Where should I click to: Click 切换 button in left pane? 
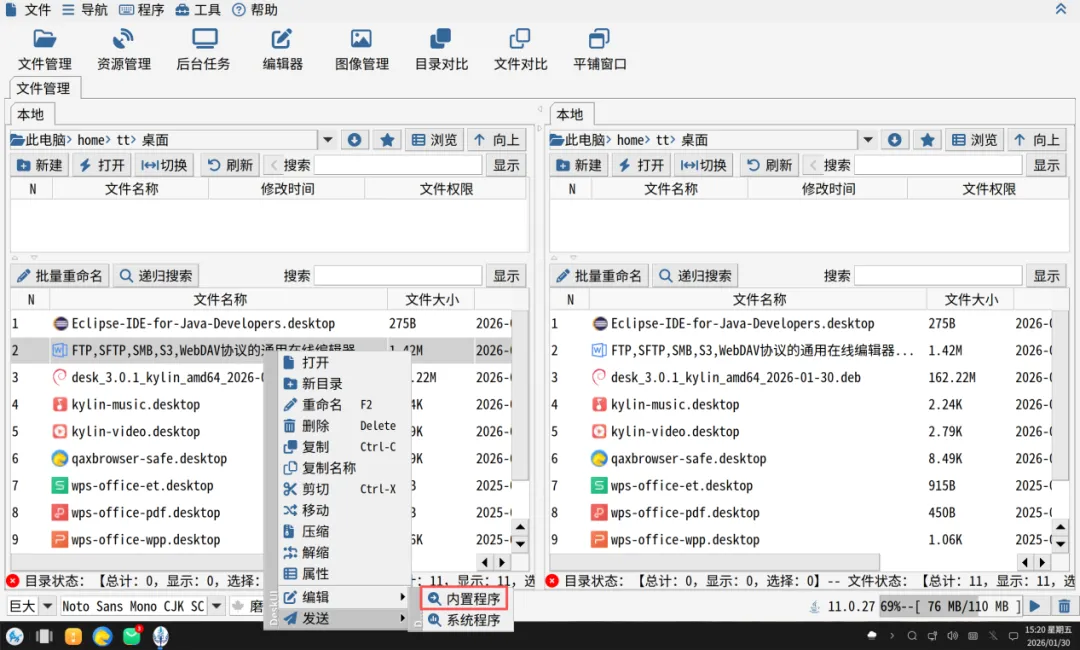pyautogui.click(x=164, y=165)
